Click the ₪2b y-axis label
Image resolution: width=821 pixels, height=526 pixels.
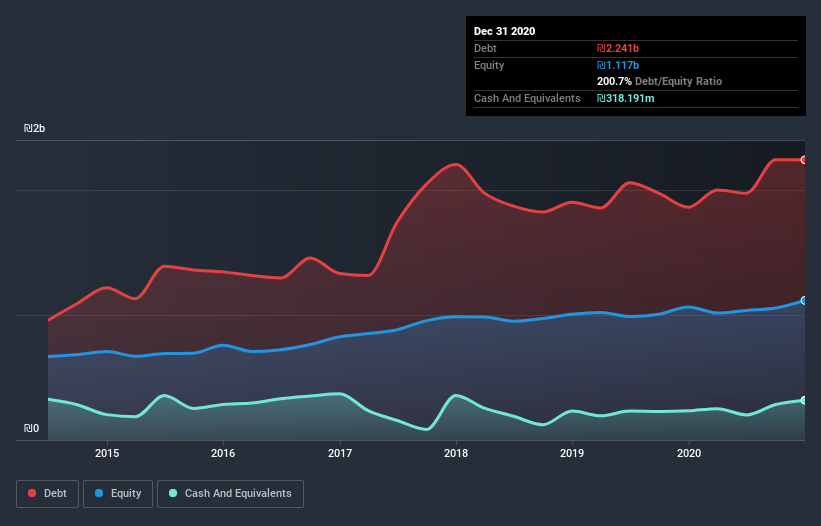(35, 129)
